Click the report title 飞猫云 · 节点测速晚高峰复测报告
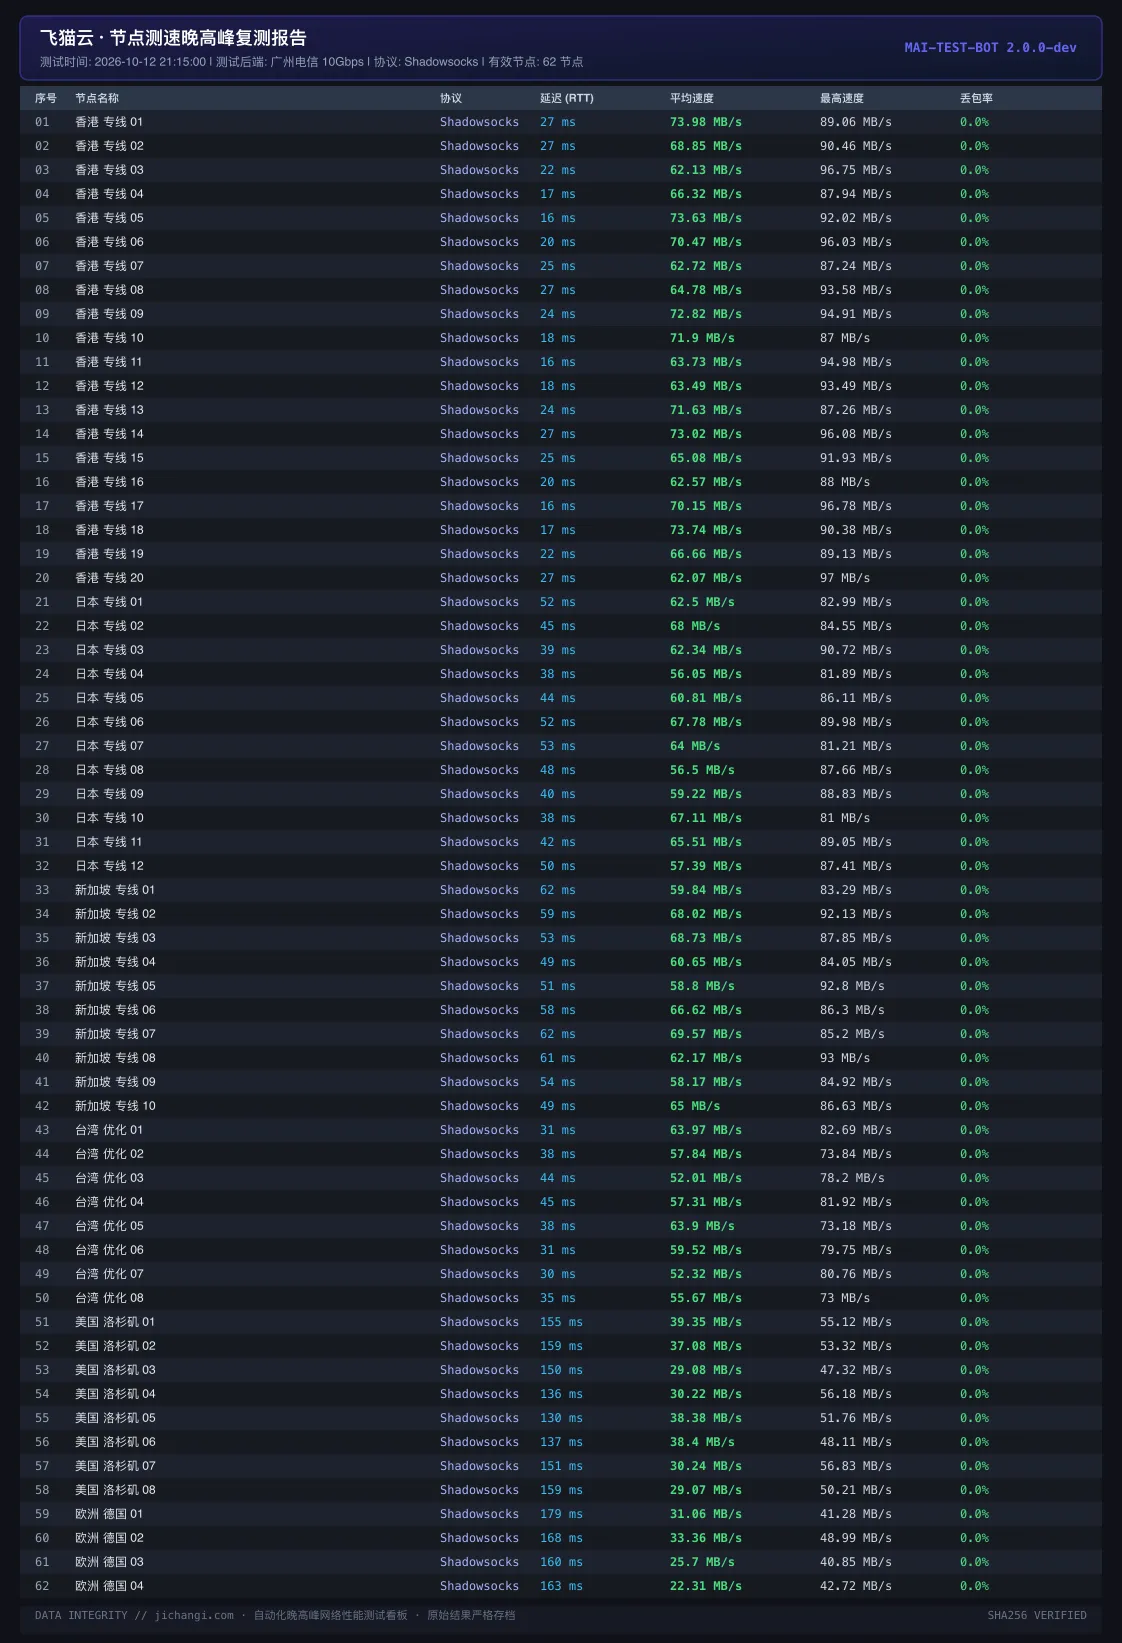Viewport: 1122px width, 1643px height. point(173,38)
